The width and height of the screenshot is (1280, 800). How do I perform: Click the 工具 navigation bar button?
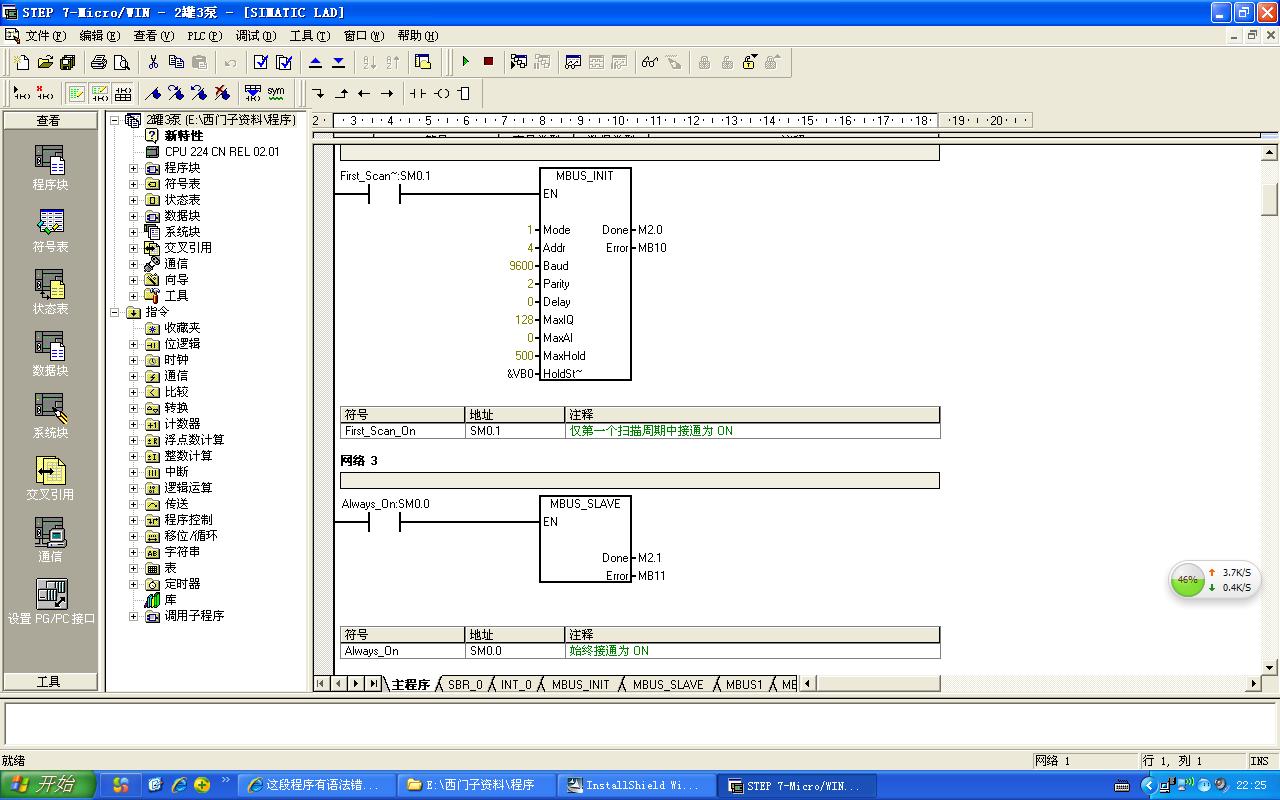(x=49, y=682)
